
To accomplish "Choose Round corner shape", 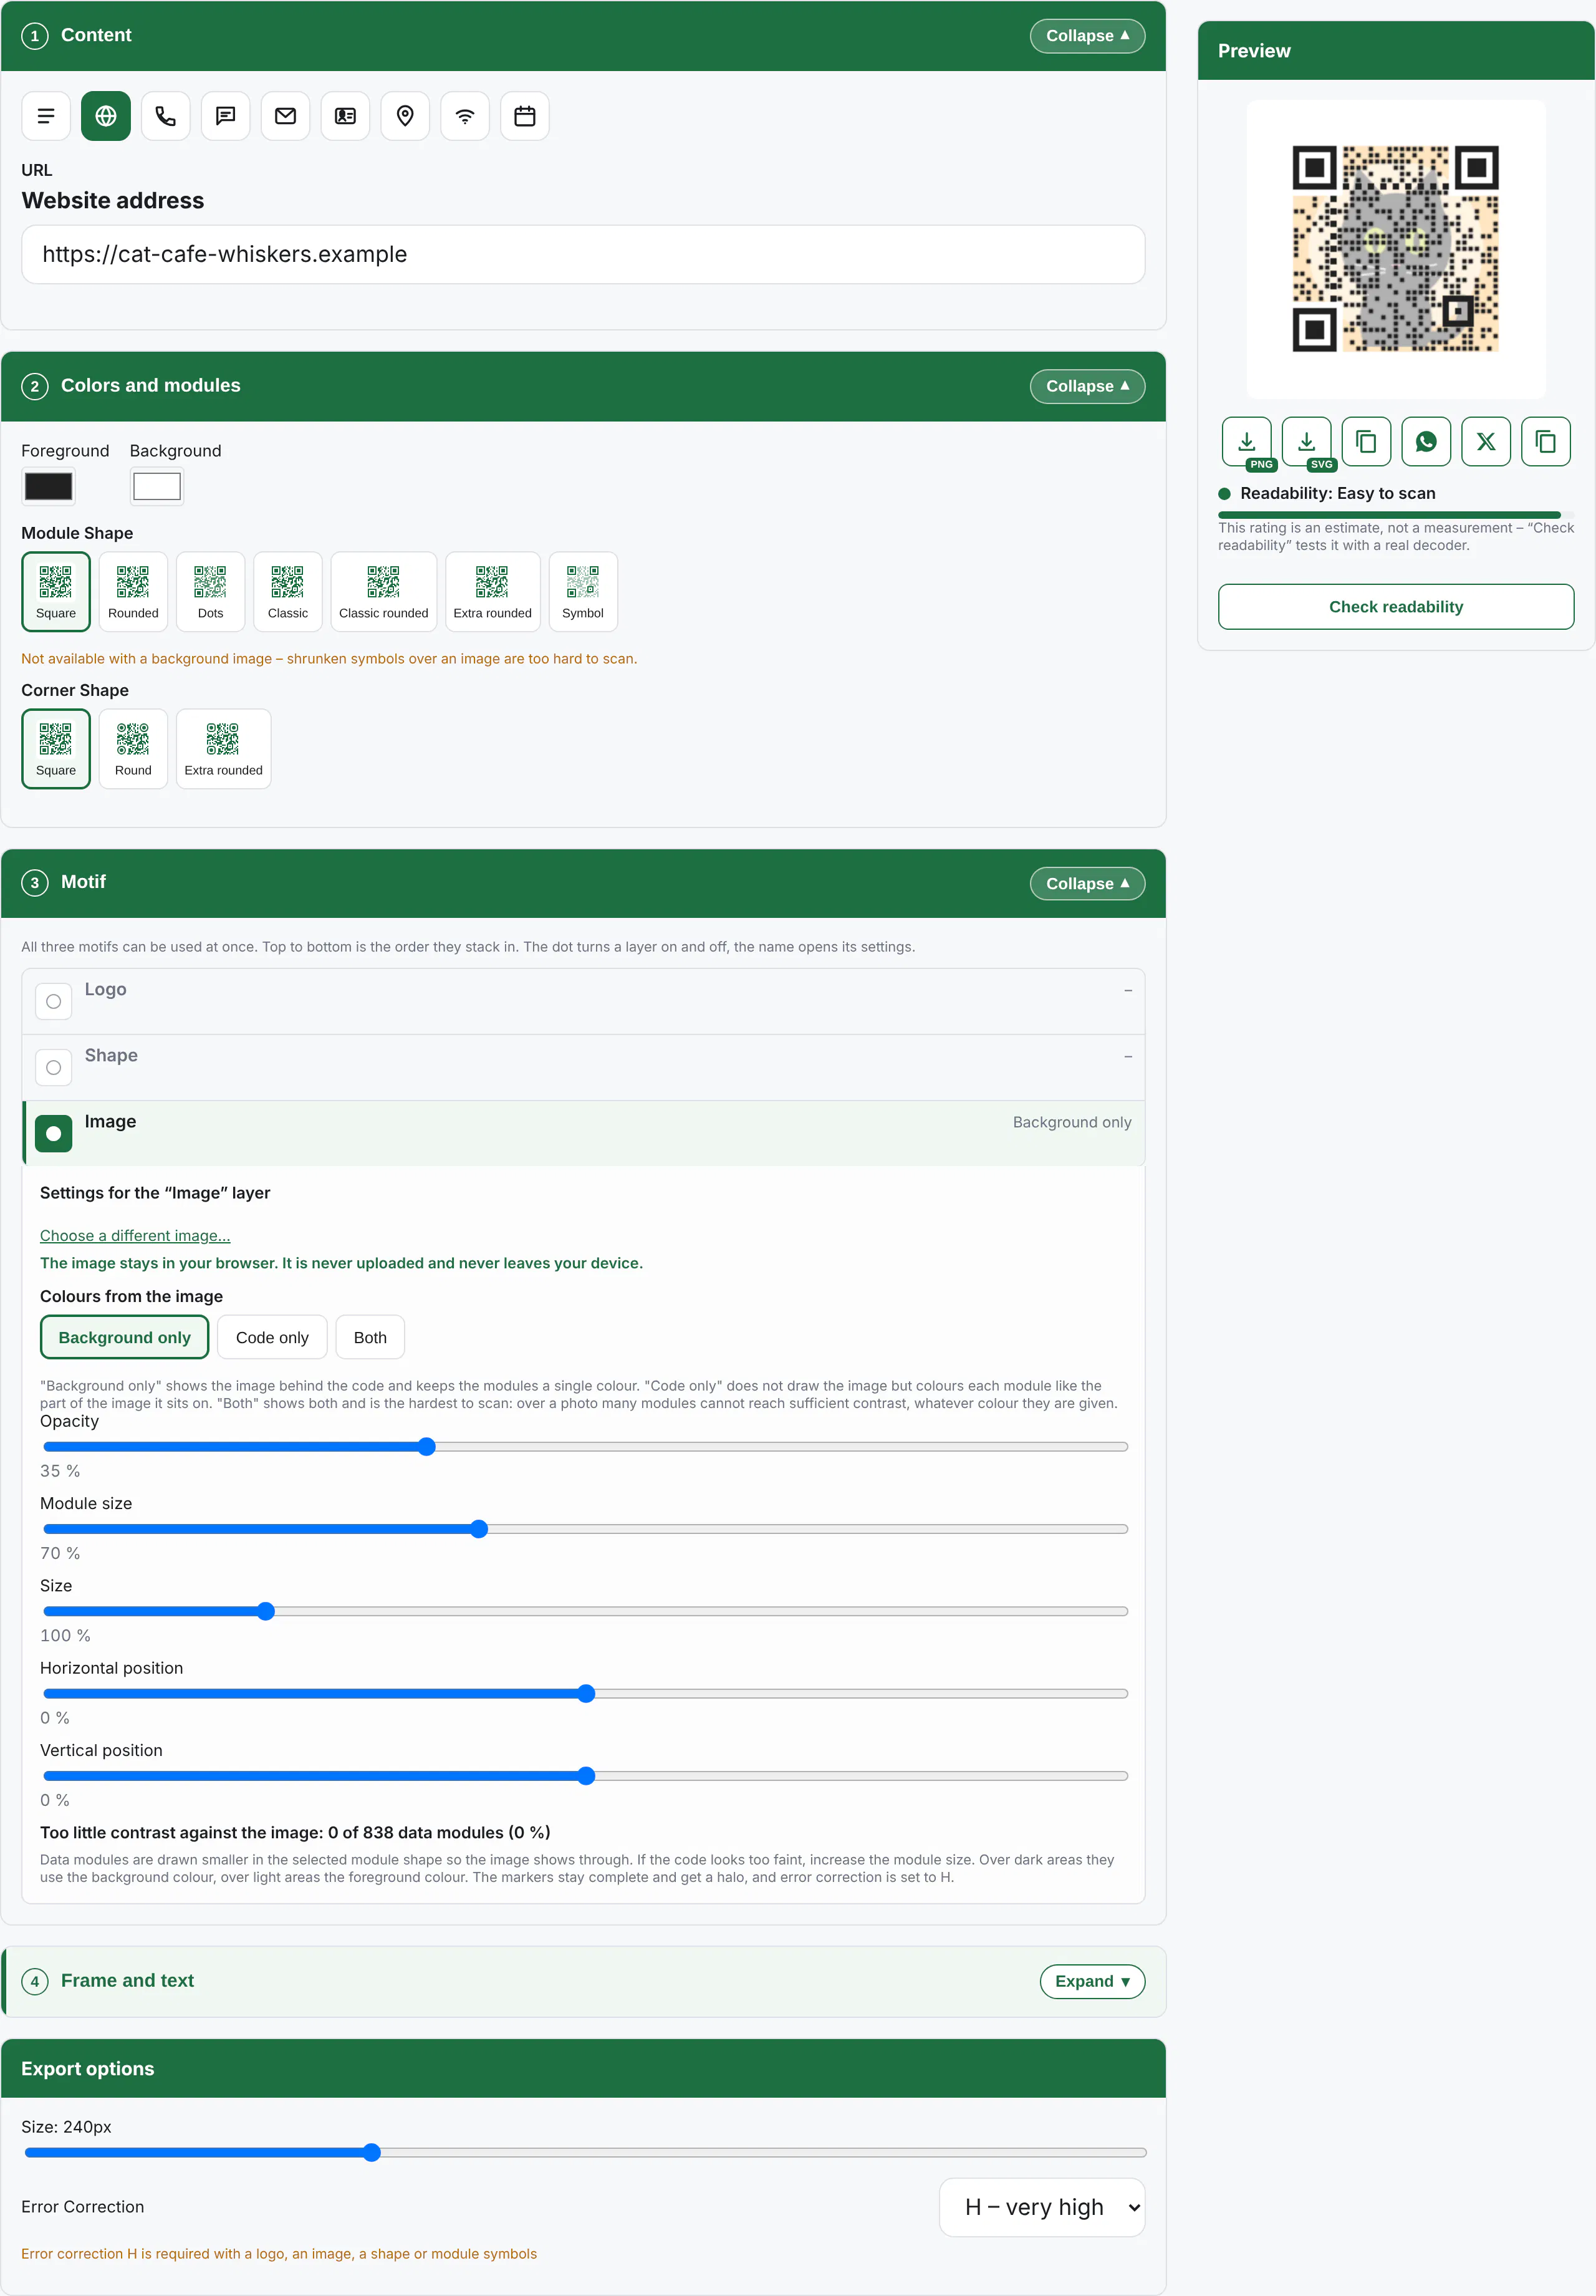I will point(133,749).
